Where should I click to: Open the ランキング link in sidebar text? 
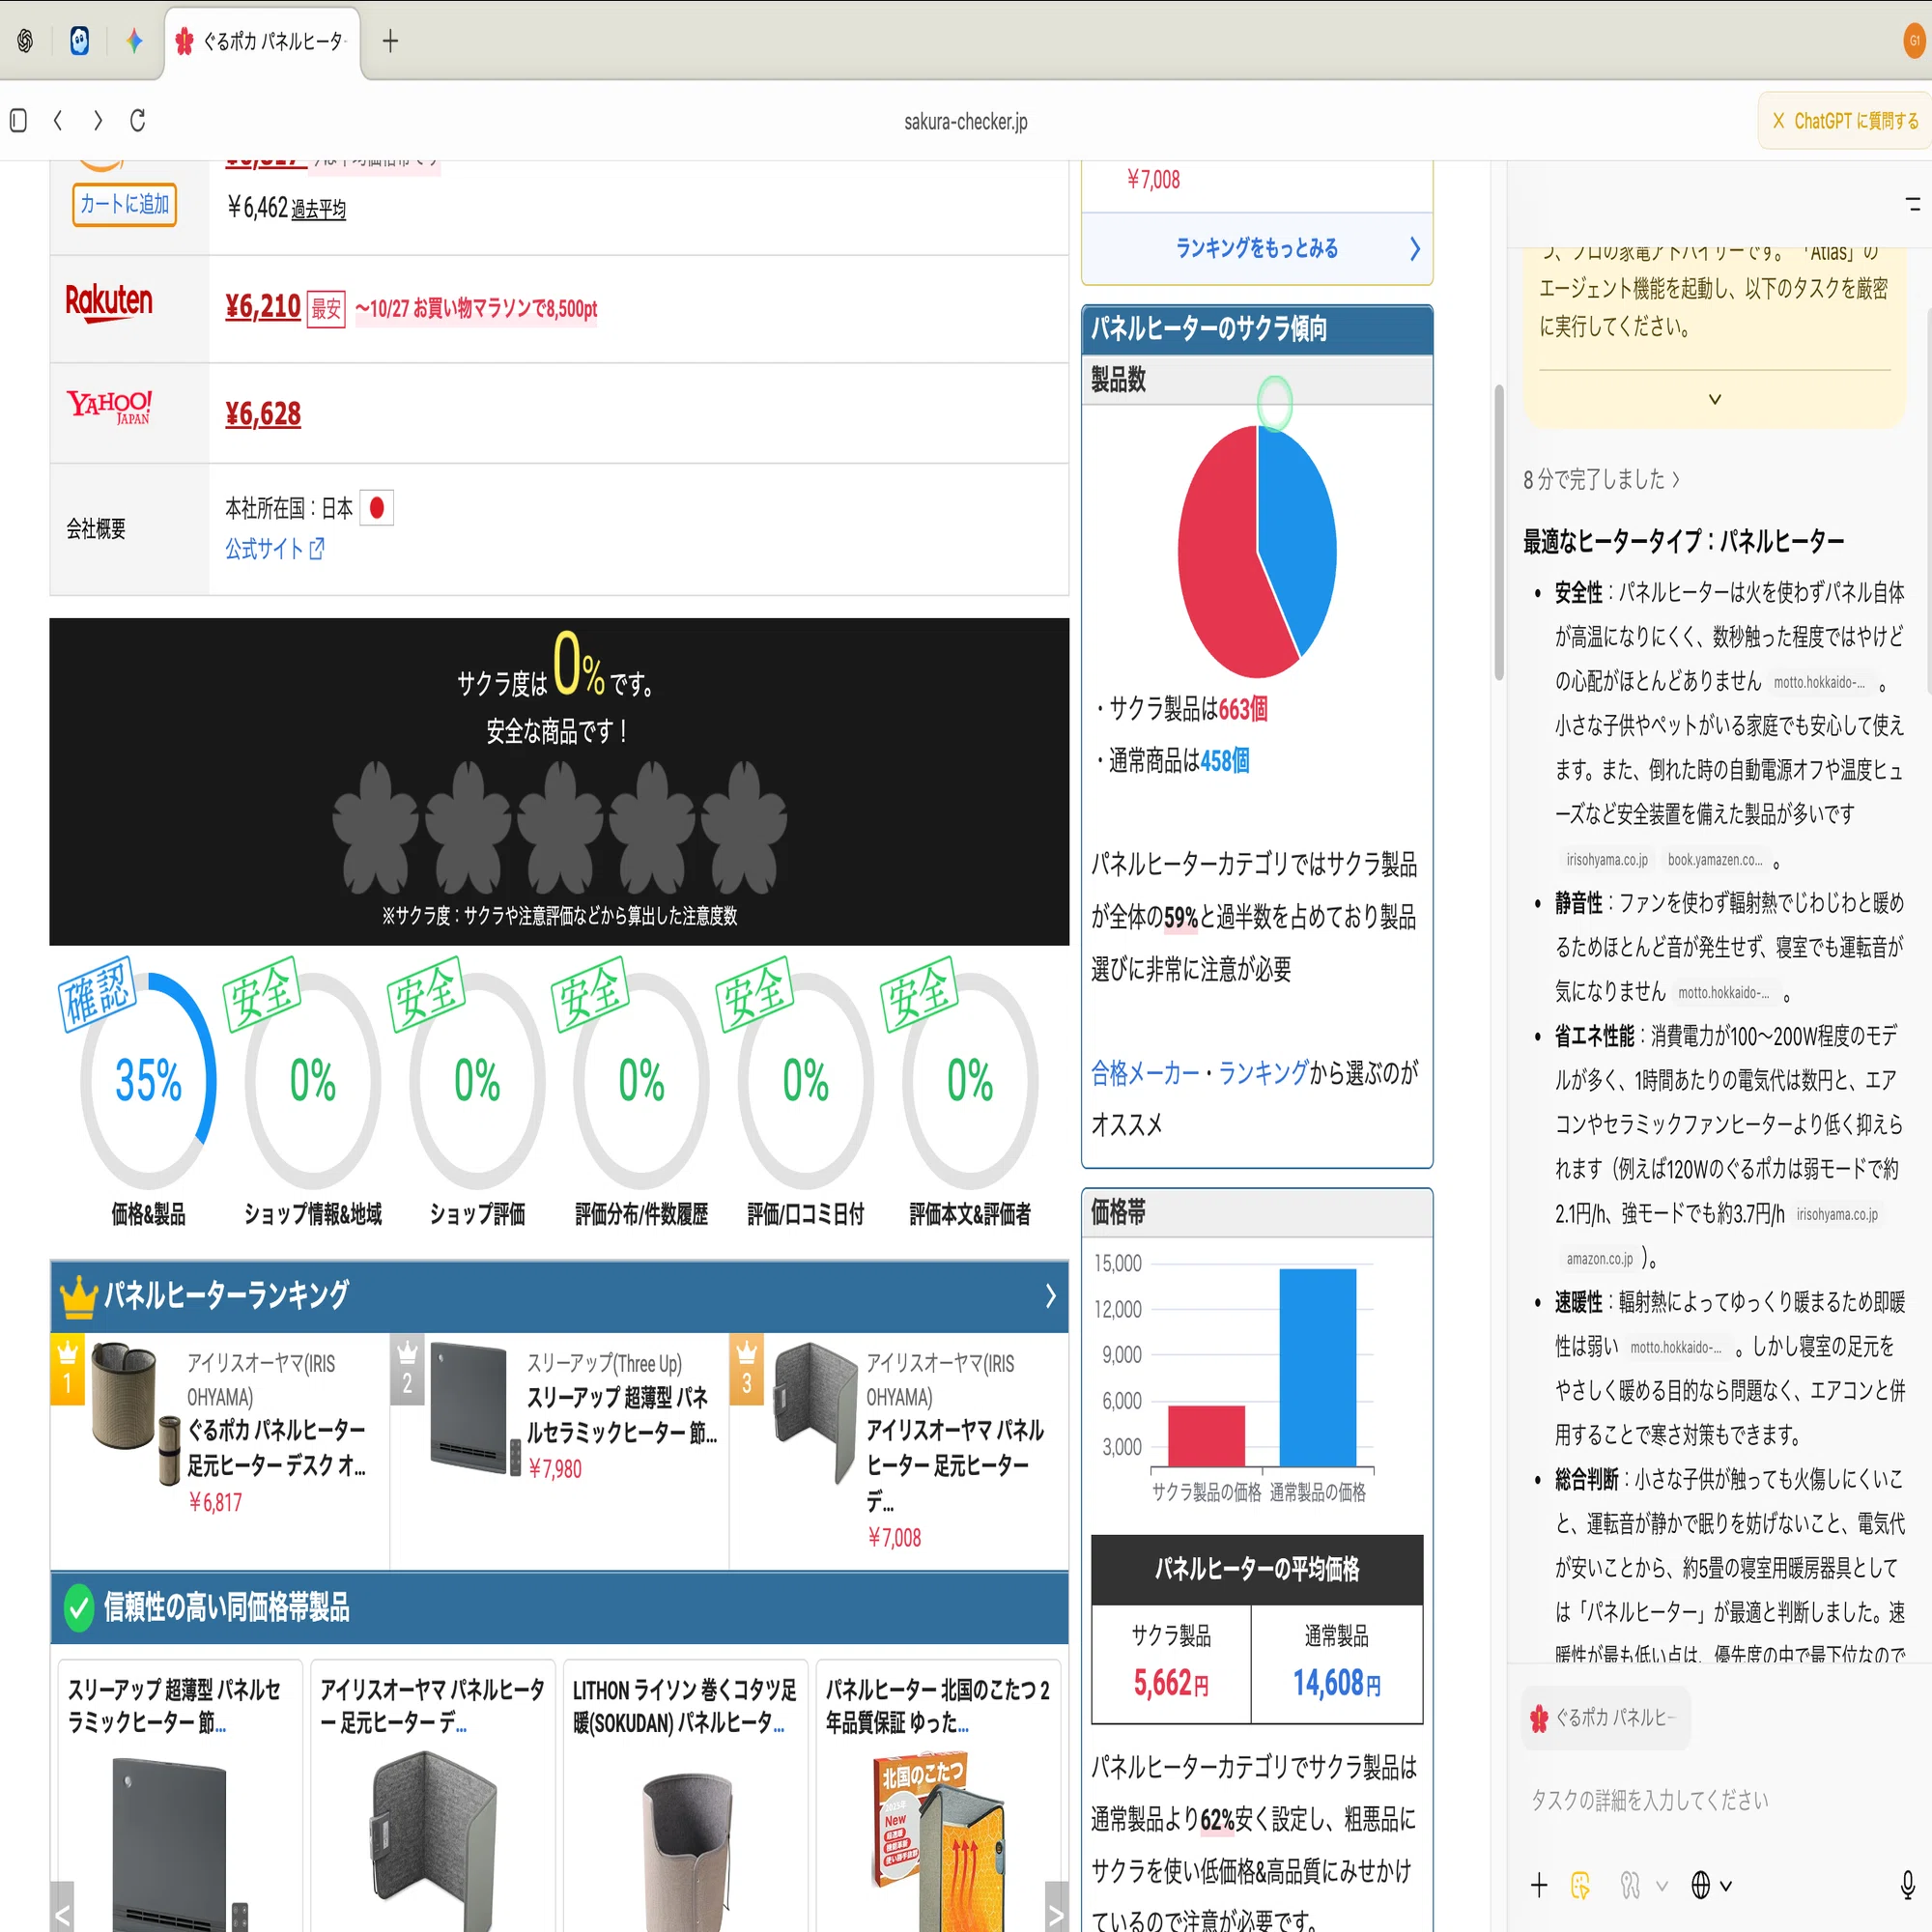(1263, 1073)
